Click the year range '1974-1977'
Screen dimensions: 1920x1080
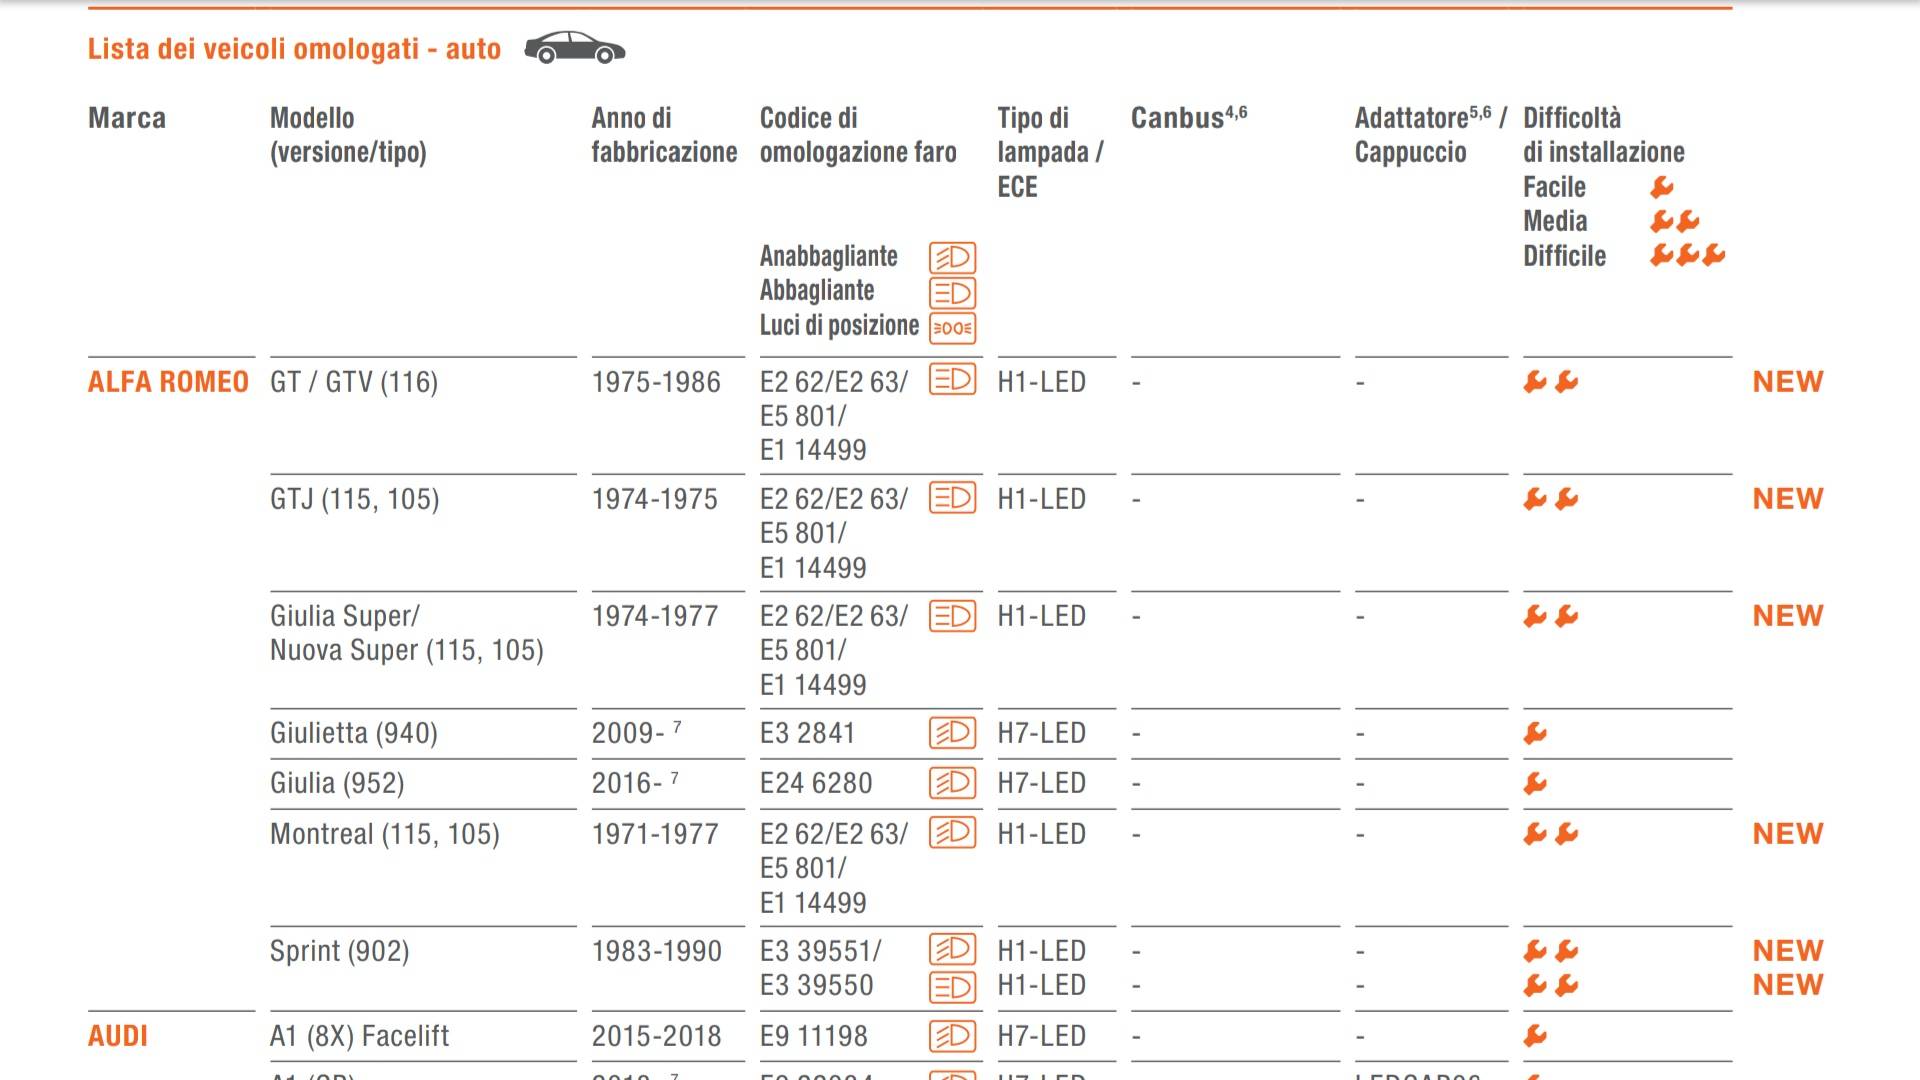point(655,616)
